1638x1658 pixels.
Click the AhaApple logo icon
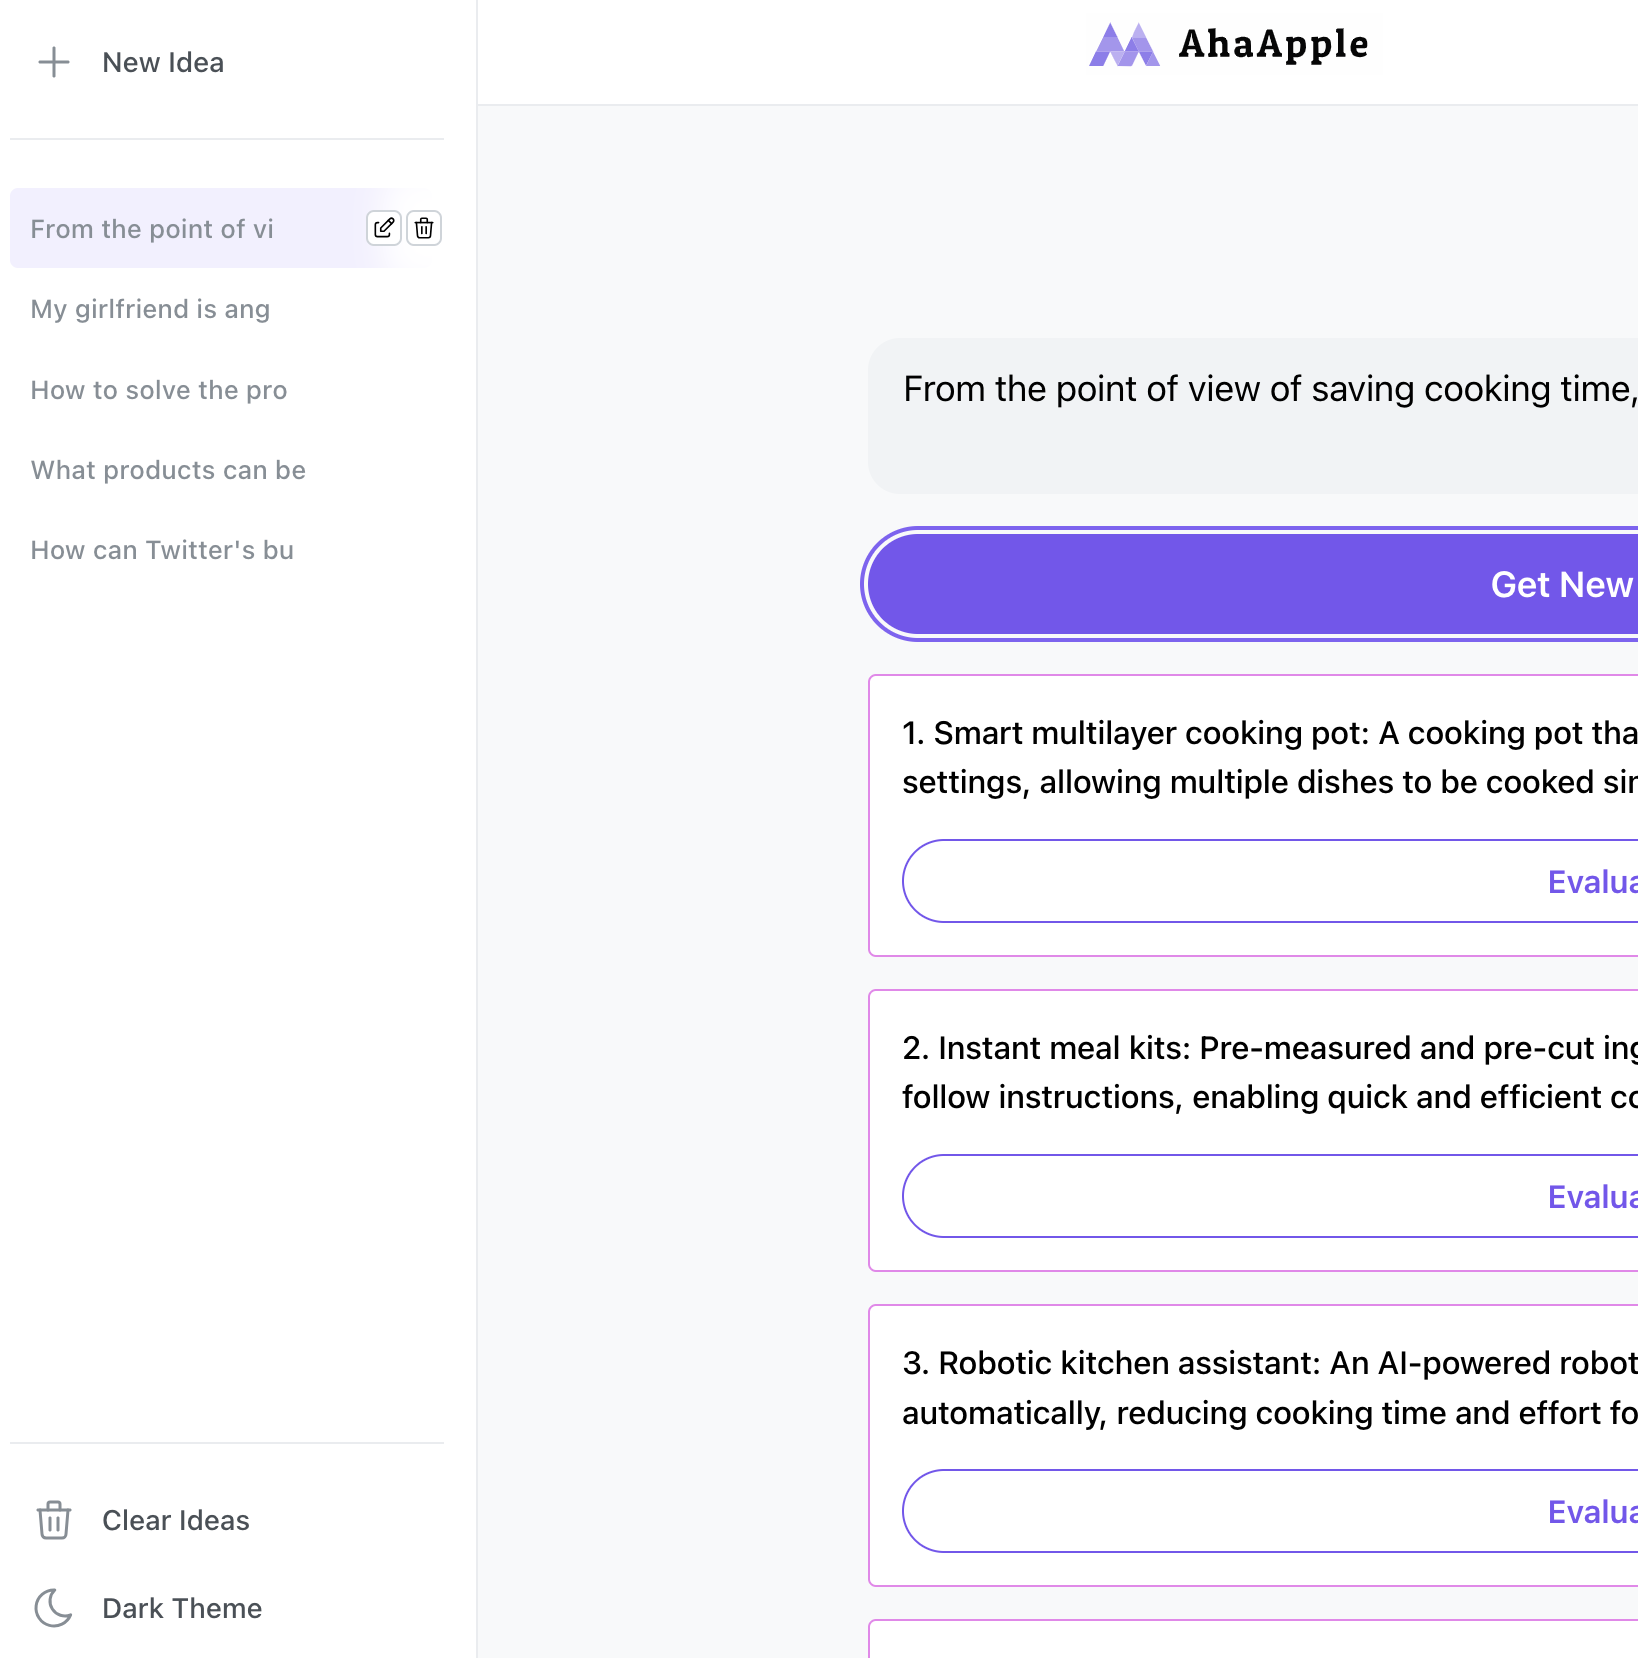(x=1124, y=44)
